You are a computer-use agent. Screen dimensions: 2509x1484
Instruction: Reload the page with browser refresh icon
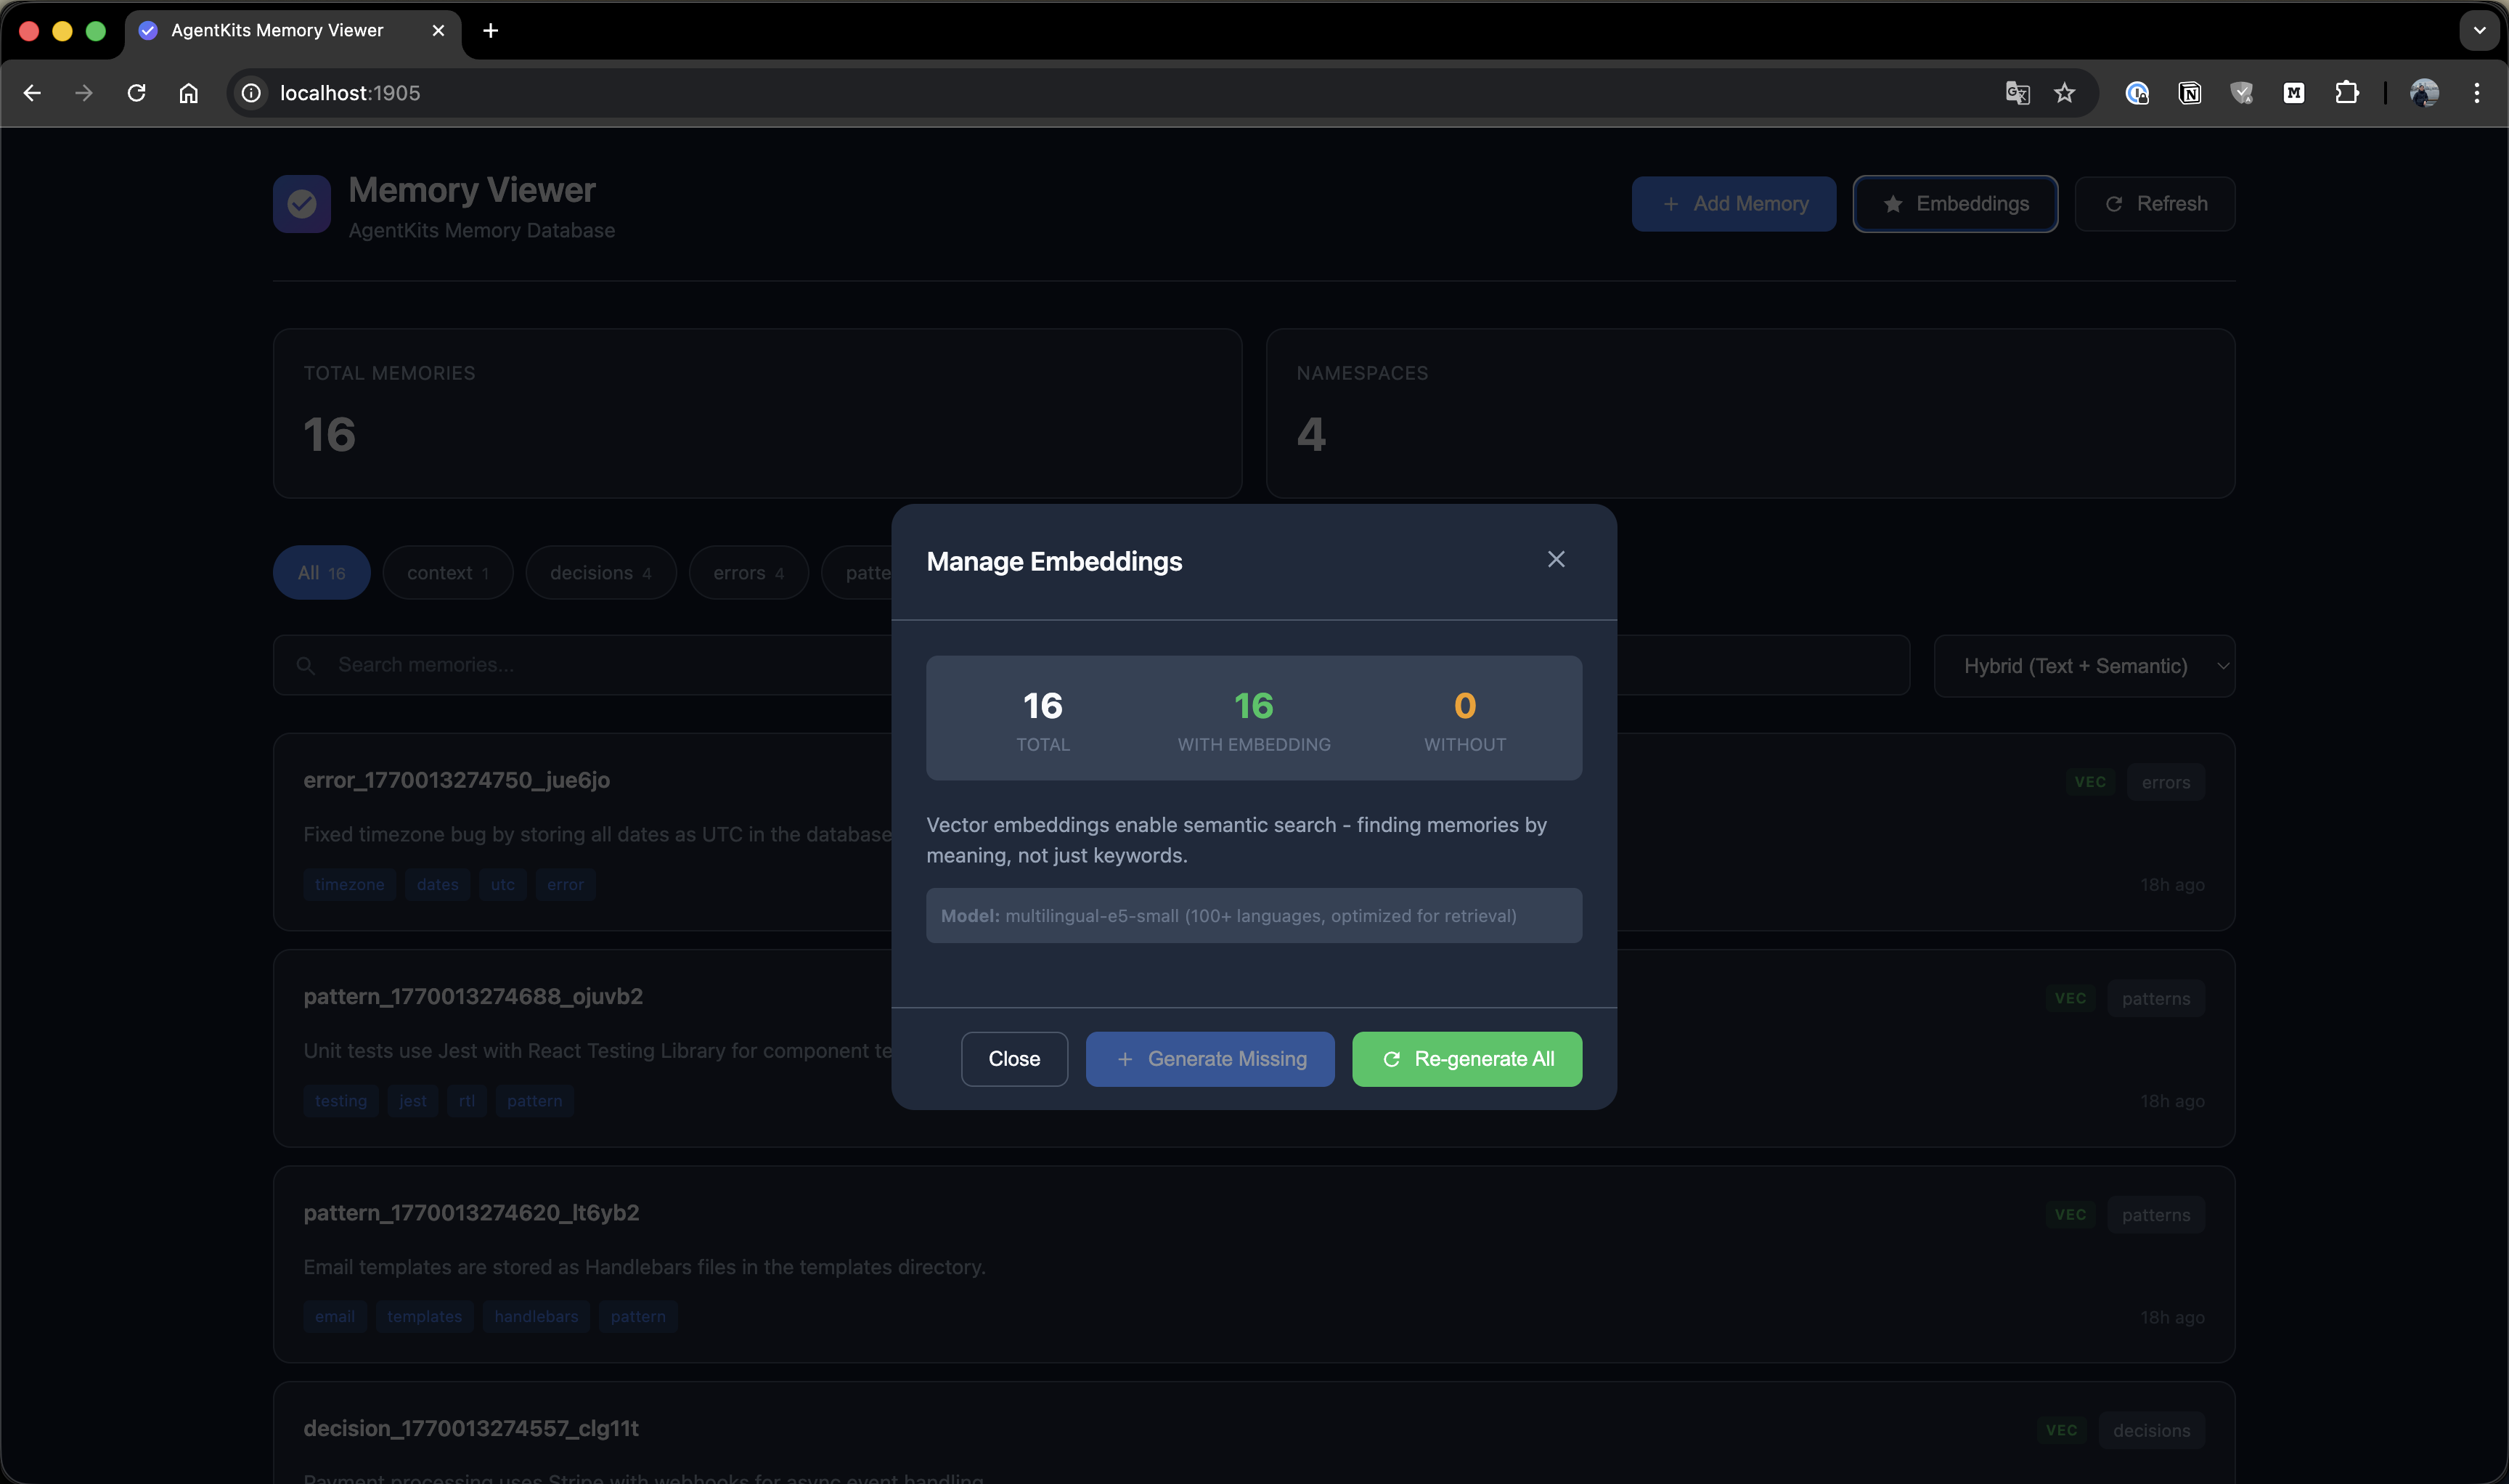coord(137,93)
